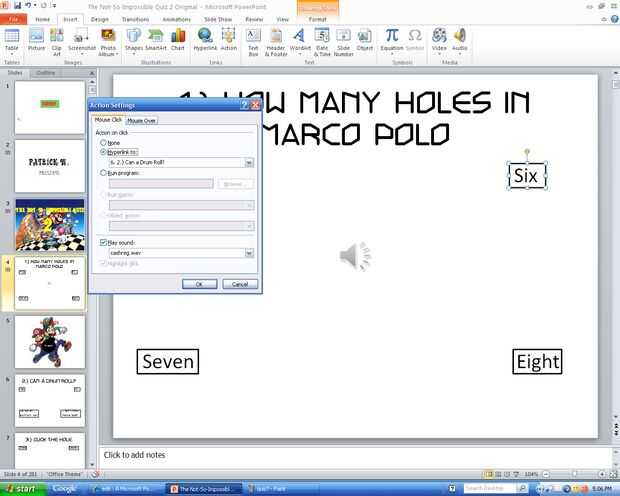Expand the Video dropdown arrow
The height and width of the screenshot is (496, 620).
pos(439,54)
